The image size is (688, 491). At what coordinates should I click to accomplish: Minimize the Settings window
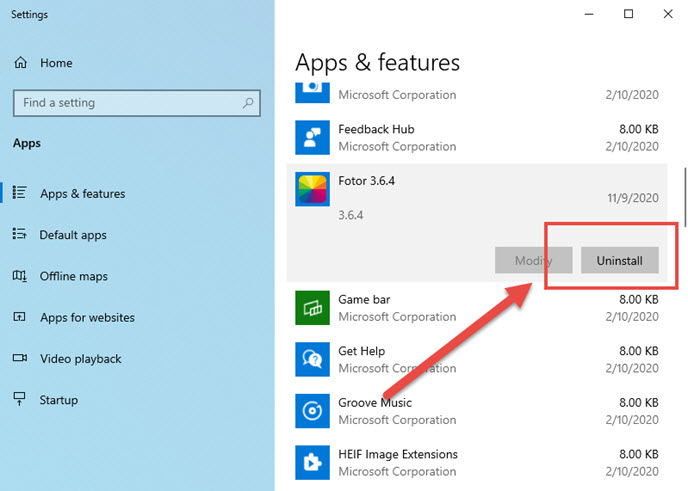(x=589, y=14)
